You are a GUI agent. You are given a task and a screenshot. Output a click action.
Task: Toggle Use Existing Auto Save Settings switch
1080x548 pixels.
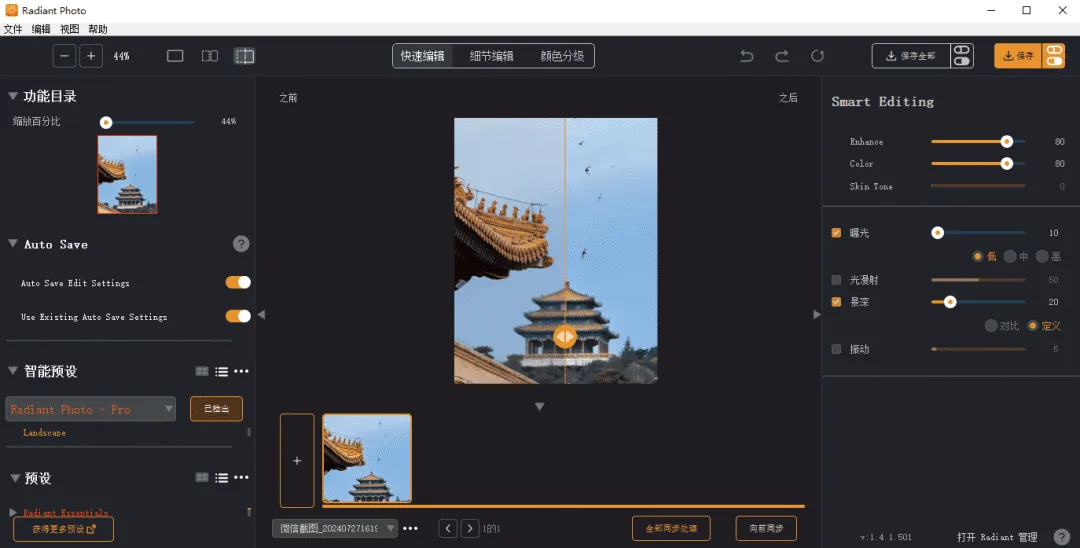click(x=238, y=316)
